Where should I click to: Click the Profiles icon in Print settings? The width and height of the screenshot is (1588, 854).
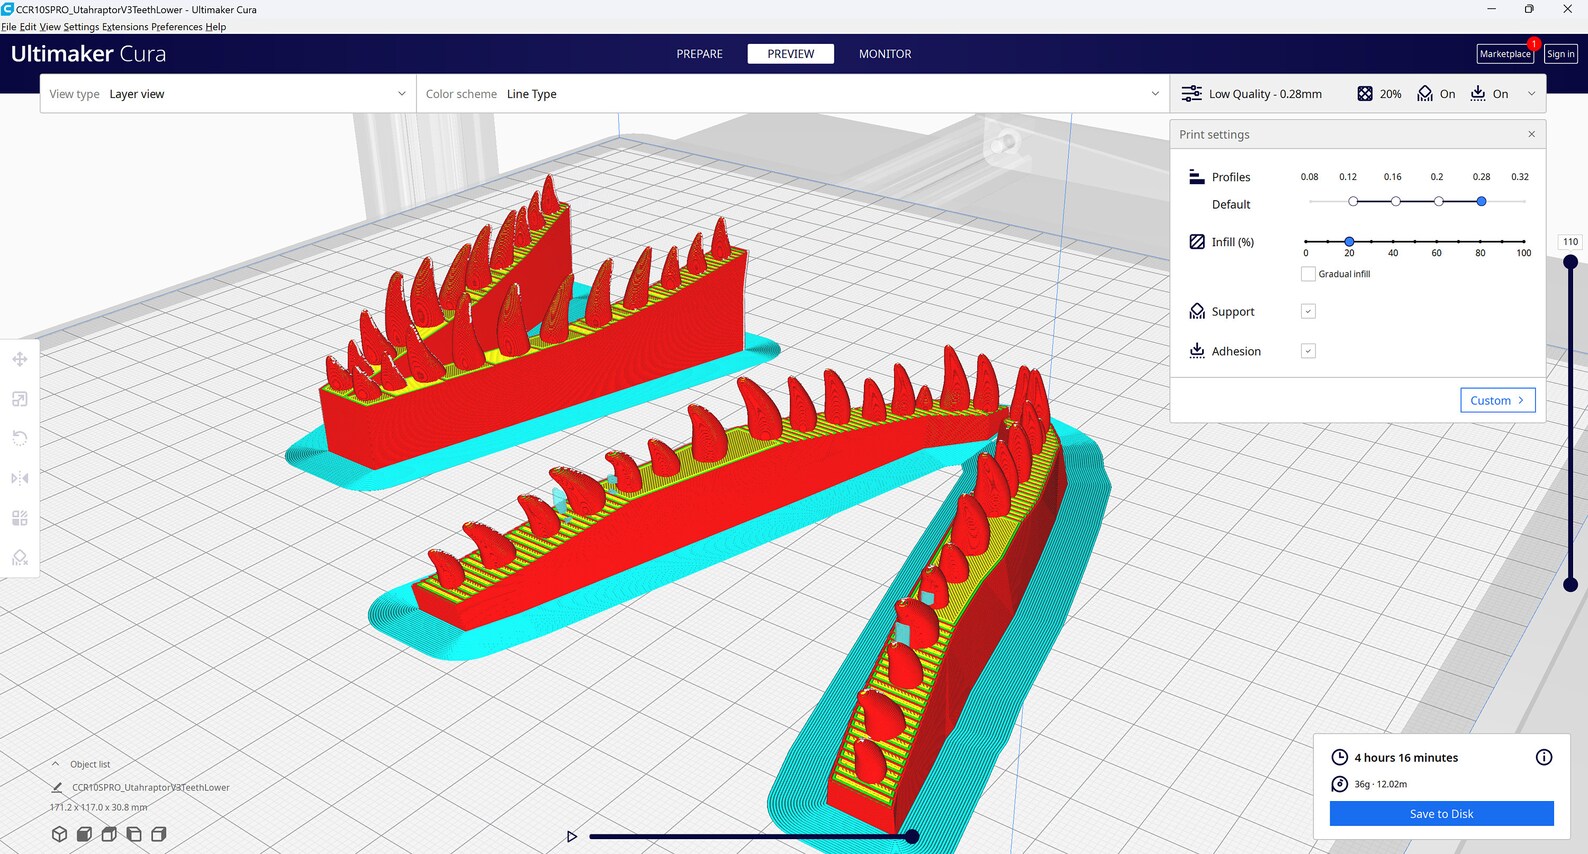[x=1197, y=177]
